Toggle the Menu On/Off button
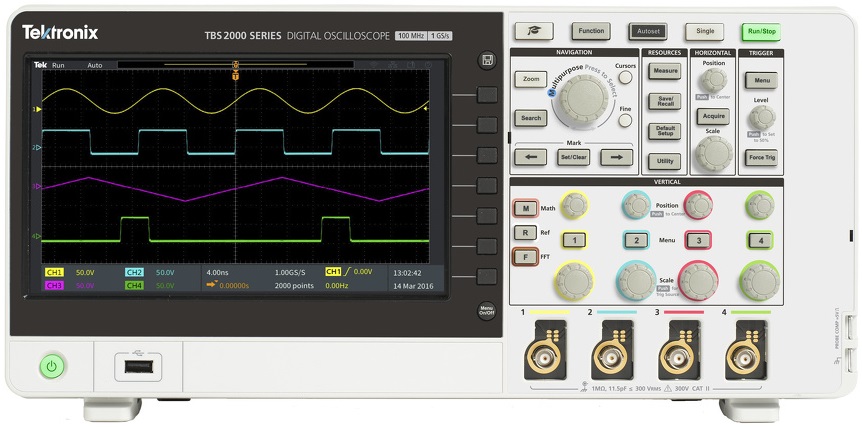Viewport: 862px width, 427px height. (x=487, y=310)
